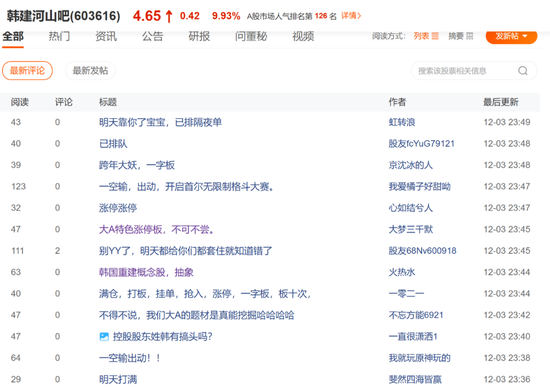The image size is (550, 388).
Task: Select the 问董秘 tab
Action: coord(251,36)
